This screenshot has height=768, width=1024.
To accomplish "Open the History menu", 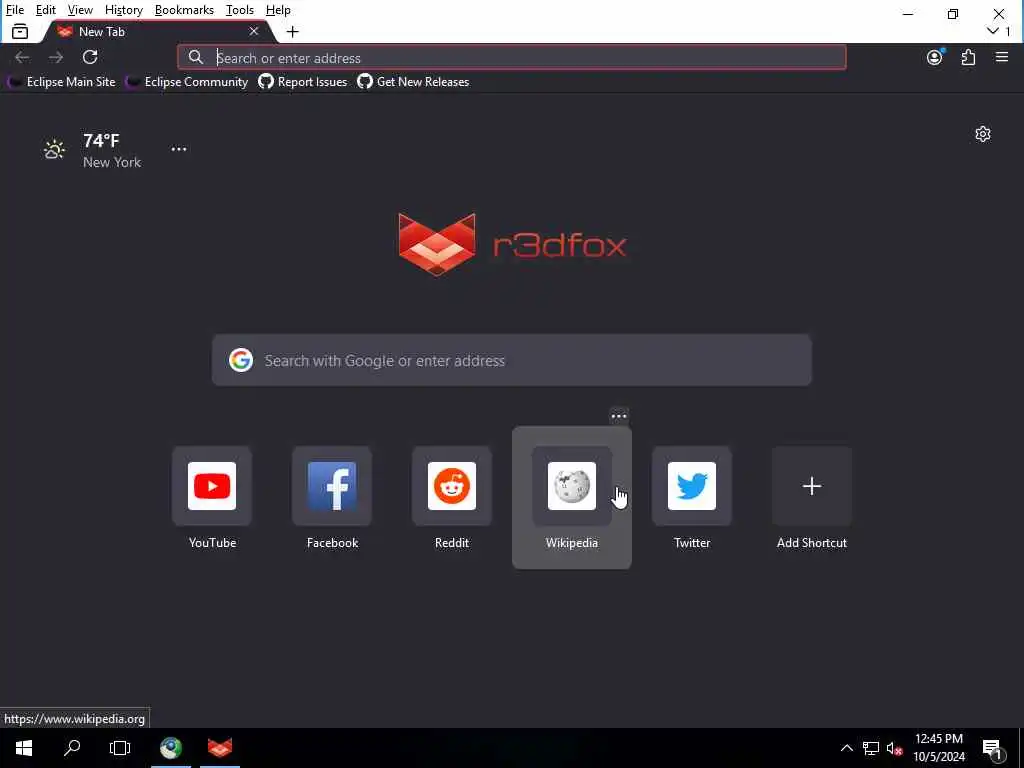I will [x=123, y=10].
